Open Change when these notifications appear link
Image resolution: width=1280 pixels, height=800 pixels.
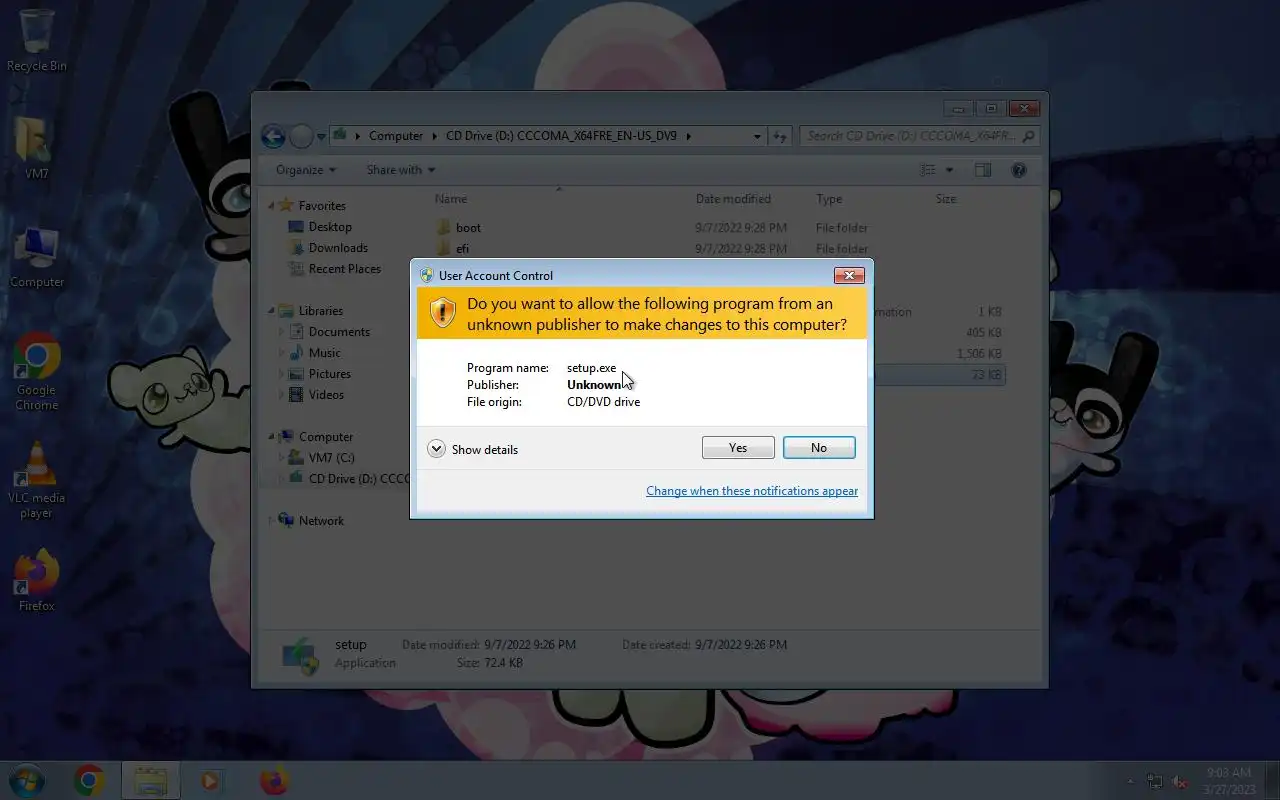[x=752, y=491]
